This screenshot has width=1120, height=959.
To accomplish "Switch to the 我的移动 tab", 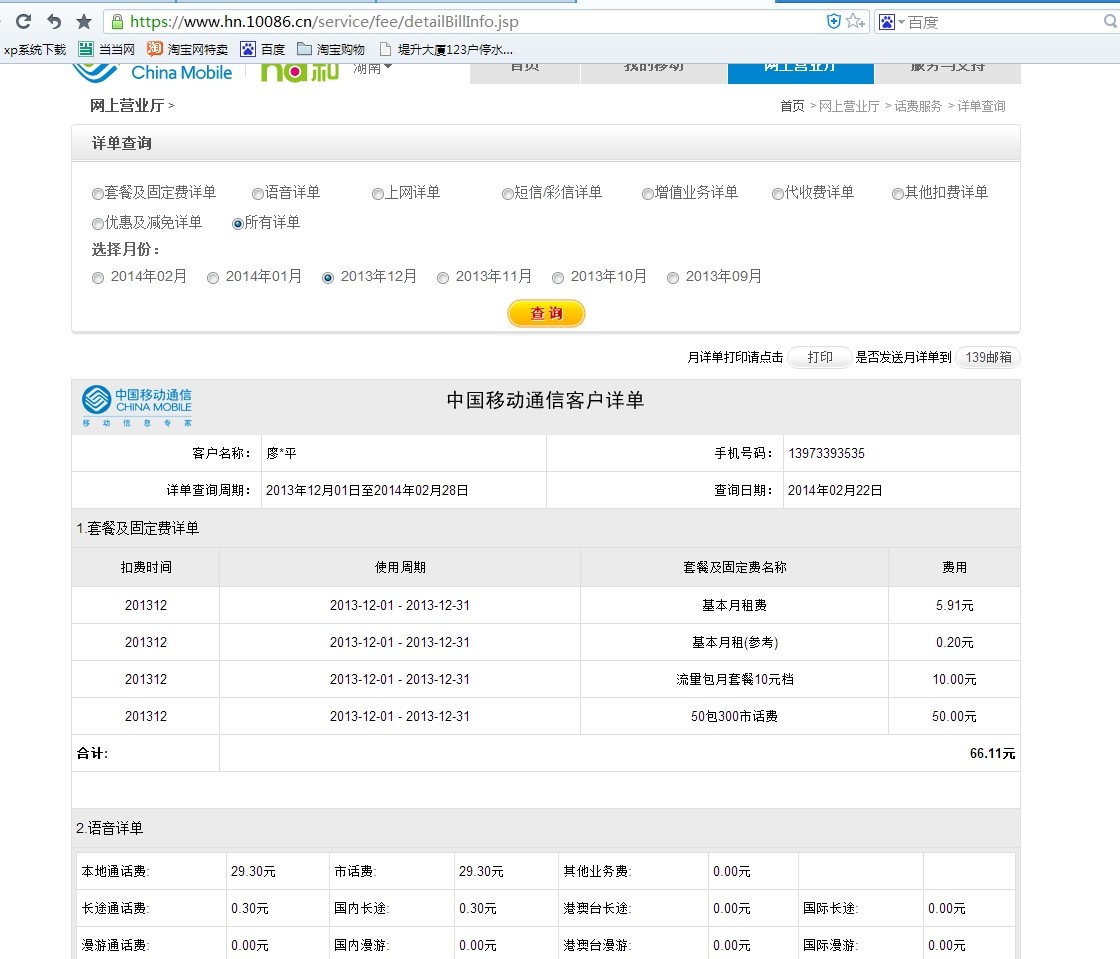I will (x=654, y=68).
